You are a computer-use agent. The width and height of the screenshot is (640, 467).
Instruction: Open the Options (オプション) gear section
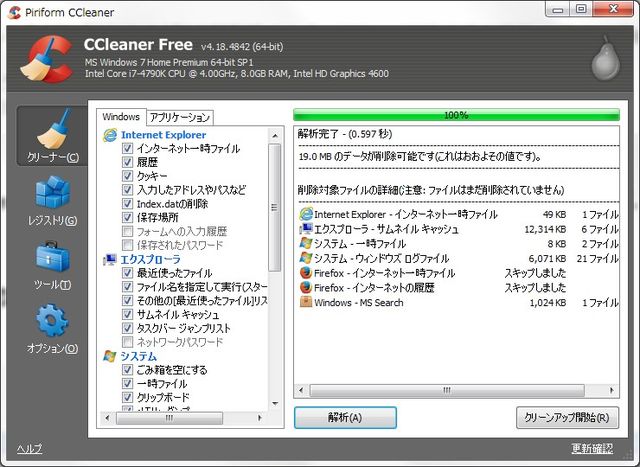(x=52, y=329)
